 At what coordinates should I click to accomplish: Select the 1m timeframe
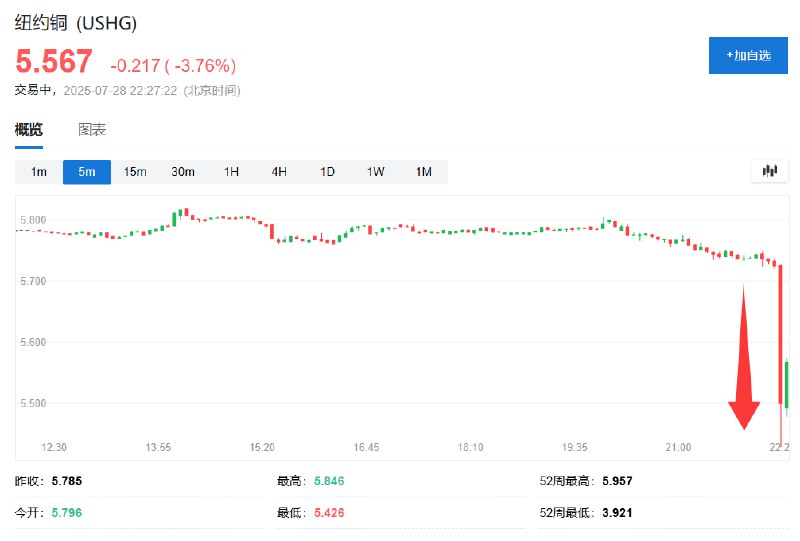pyautogui.click(x=39, y=172)
